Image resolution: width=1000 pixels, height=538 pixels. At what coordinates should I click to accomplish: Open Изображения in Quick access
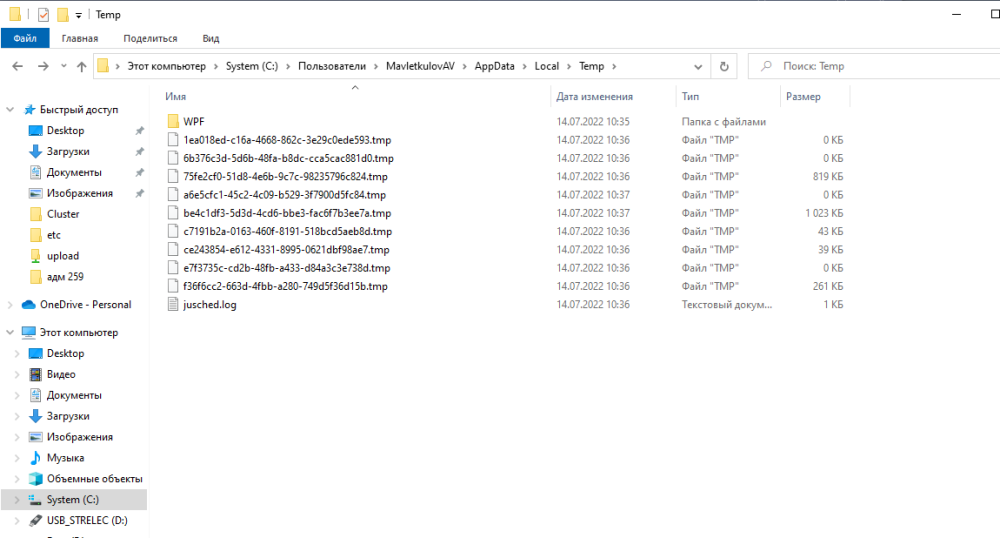coord(80,193)
